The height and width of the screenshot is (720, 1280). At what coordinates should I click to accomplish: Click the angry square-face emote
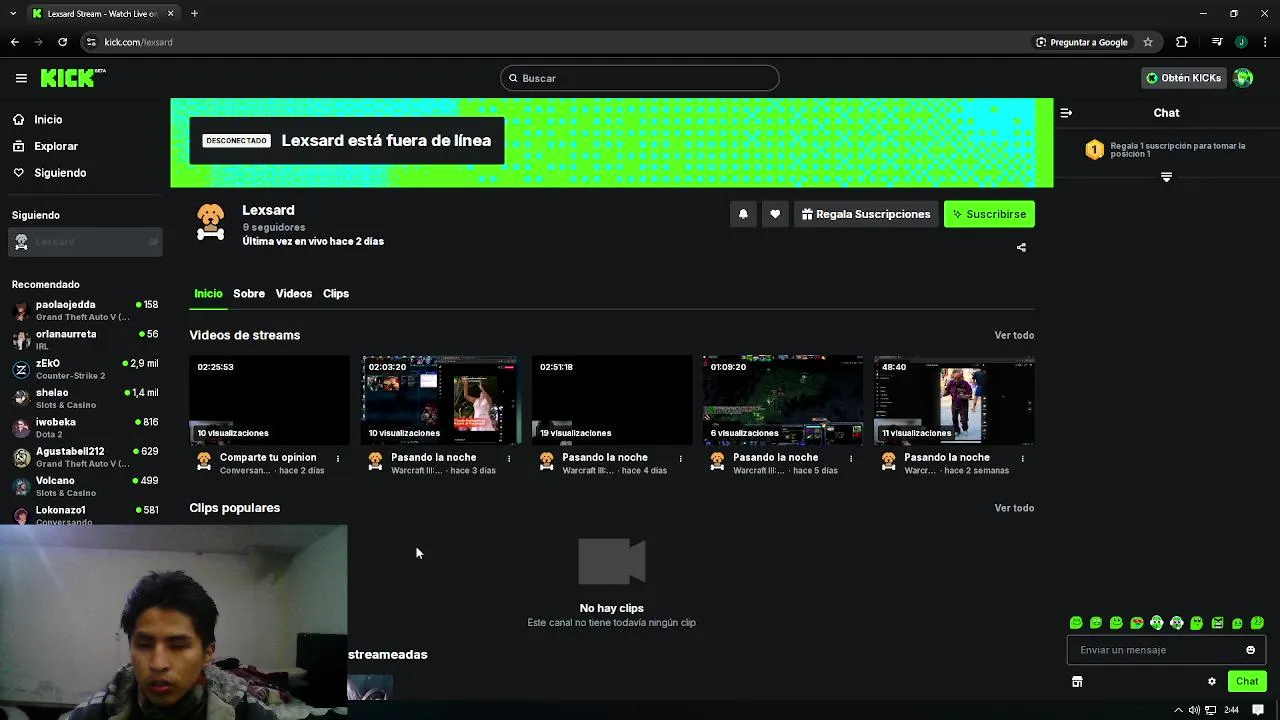coord(1217,623)
